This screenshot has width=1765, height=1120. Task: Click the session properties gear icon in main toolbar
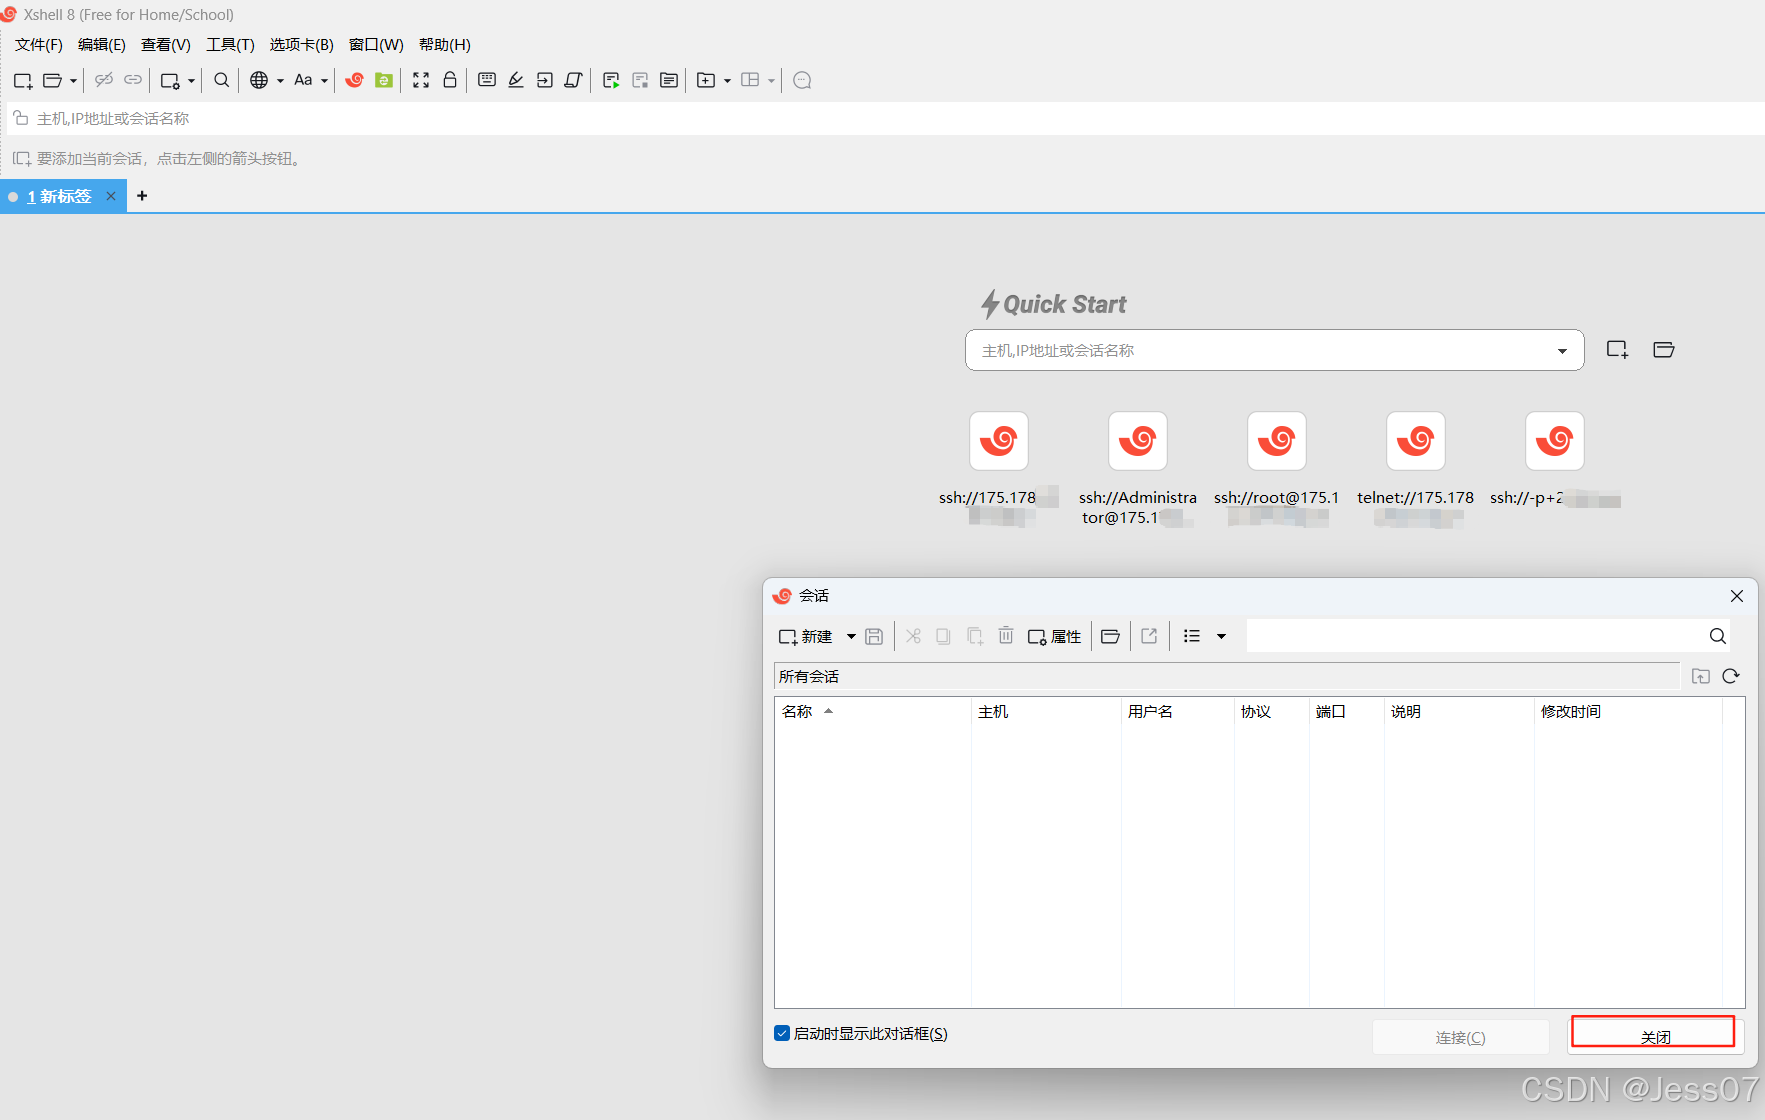pyautogui.click(x=170, y=80)
